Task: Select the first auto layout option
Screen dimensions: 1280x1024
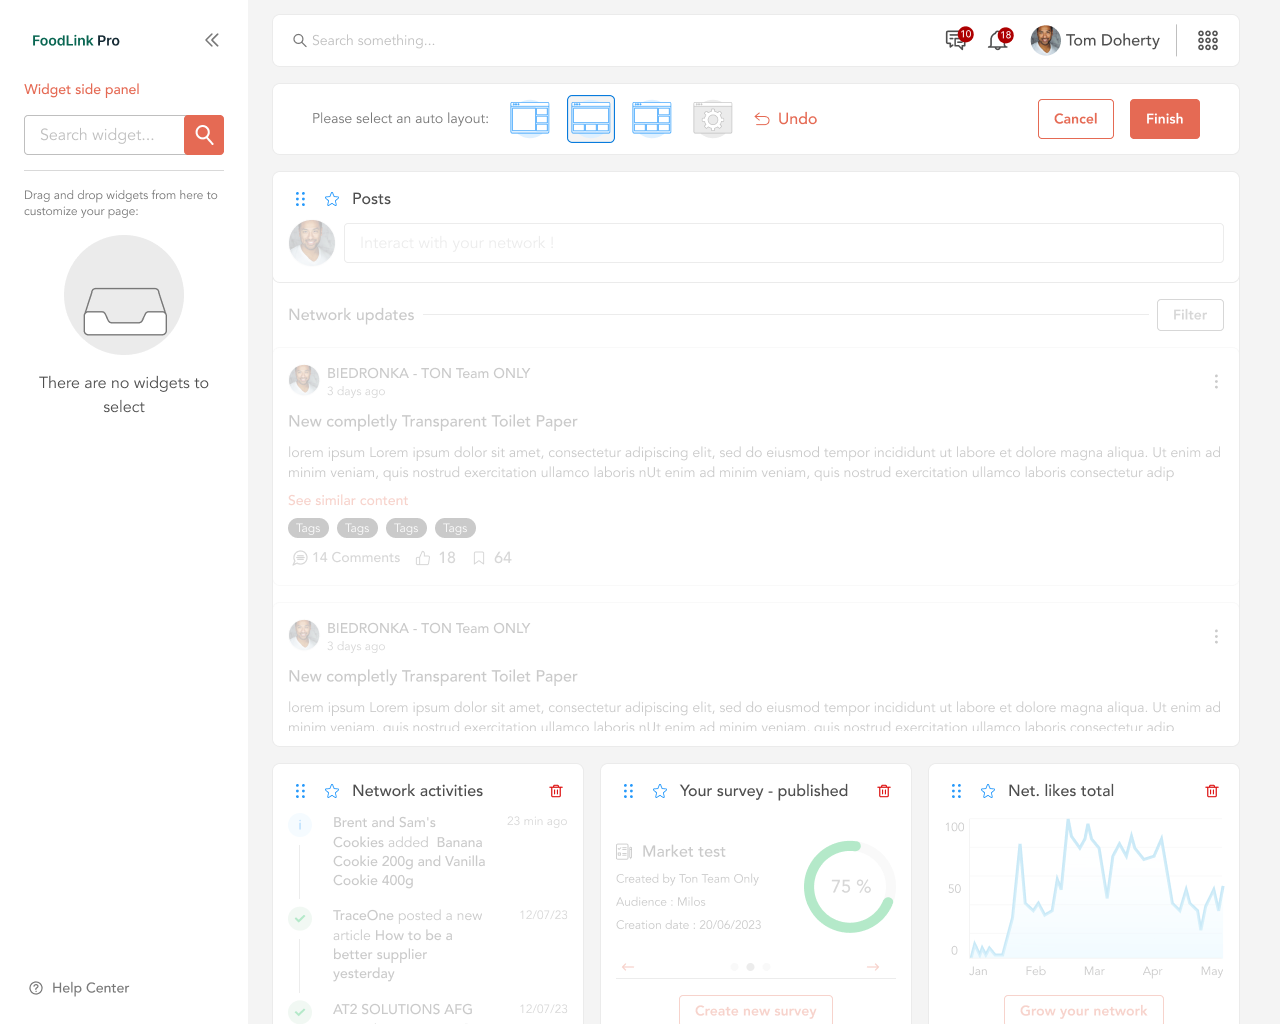Action: pos(530,119)
